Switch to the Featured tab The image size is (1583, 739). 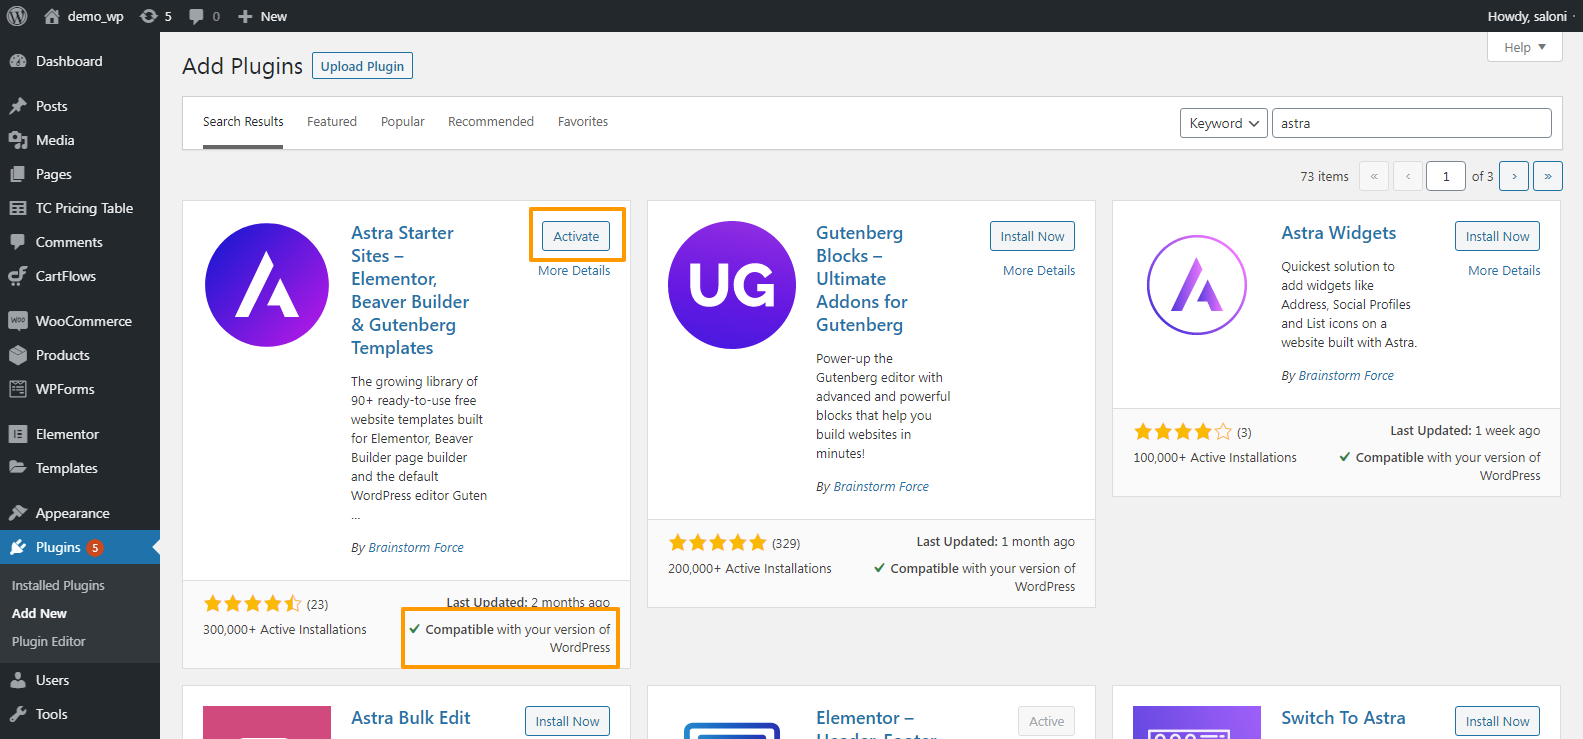[332, 122]
